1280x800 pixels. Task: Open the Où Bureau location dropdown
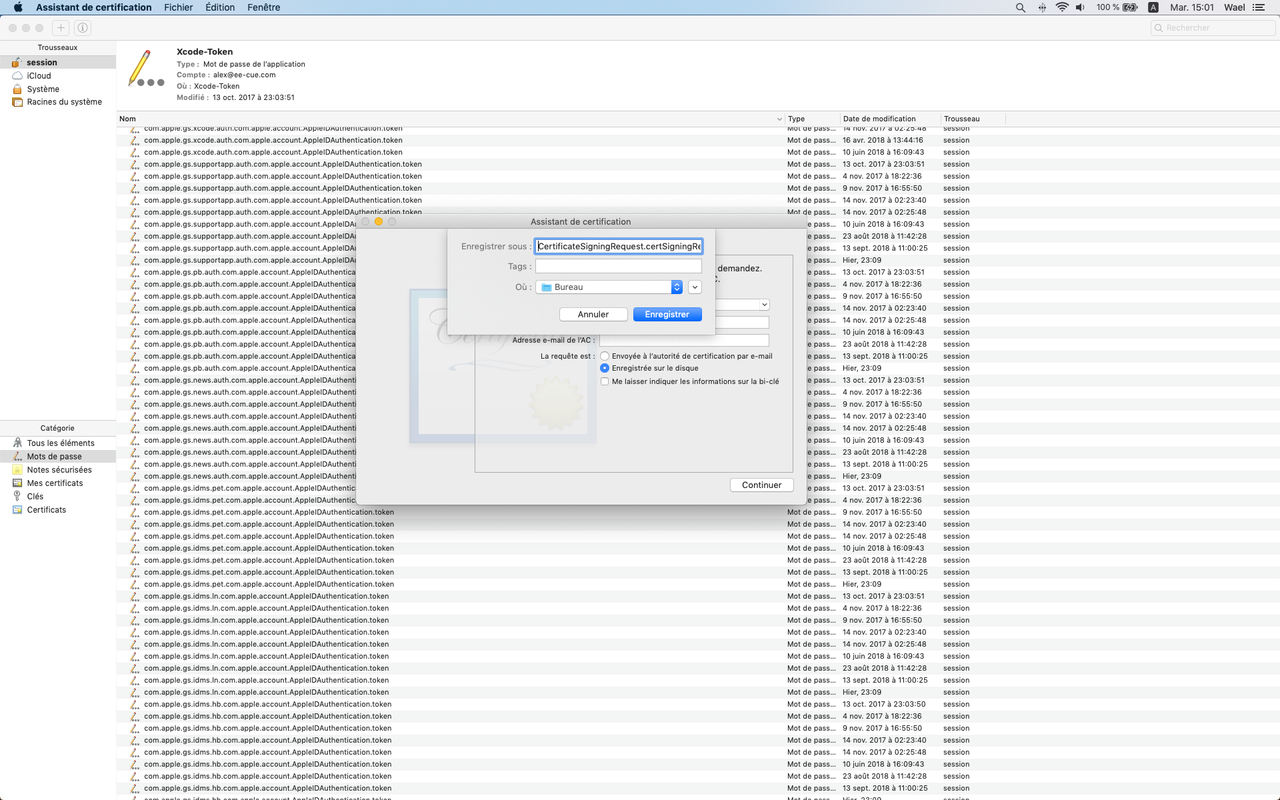pyautogui.click(x=609, y=287)
